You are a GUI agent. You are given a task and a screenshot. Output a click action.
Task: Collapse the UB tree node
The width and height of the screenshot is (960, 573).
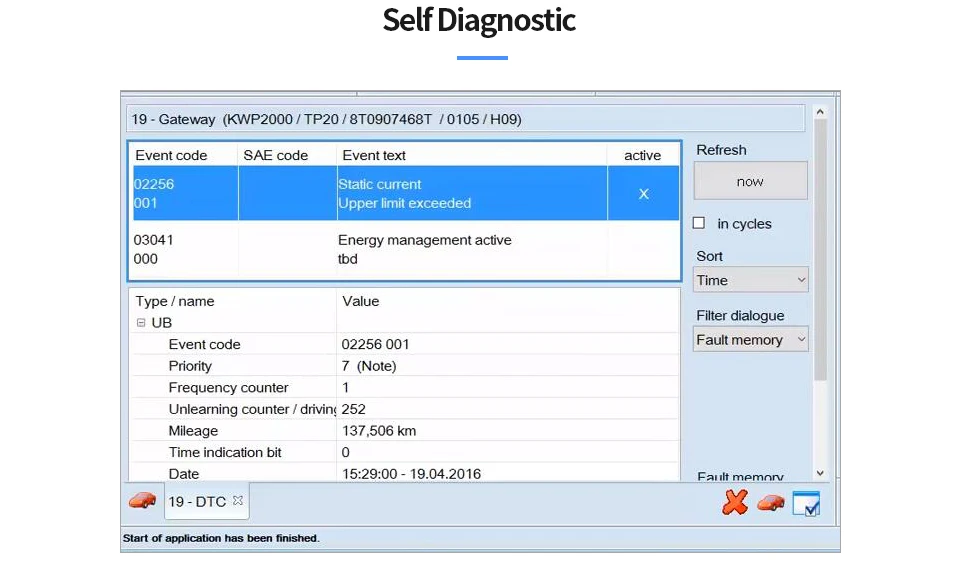[x=141, y=323]
